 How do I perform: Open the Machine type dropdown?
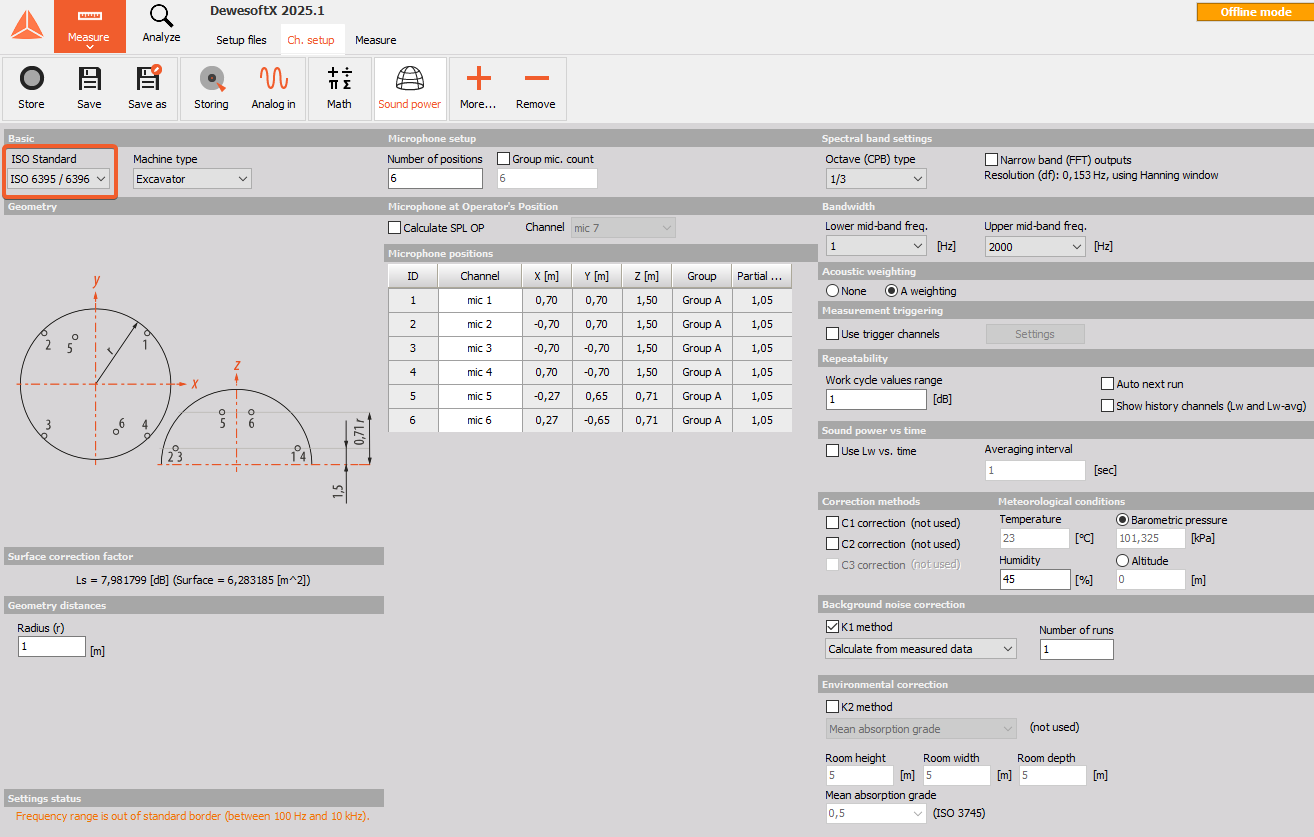[192, 179]
